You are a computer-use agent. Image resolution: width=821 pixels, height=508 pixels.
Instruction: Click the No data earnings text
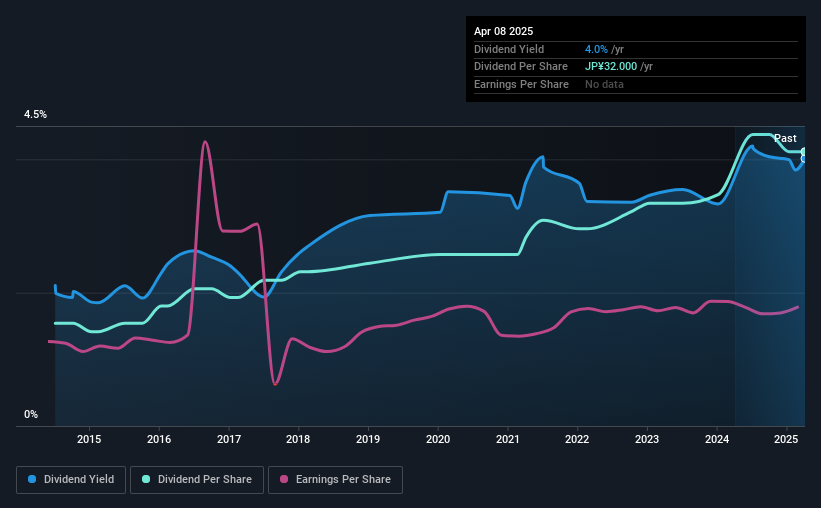point(604,84)
